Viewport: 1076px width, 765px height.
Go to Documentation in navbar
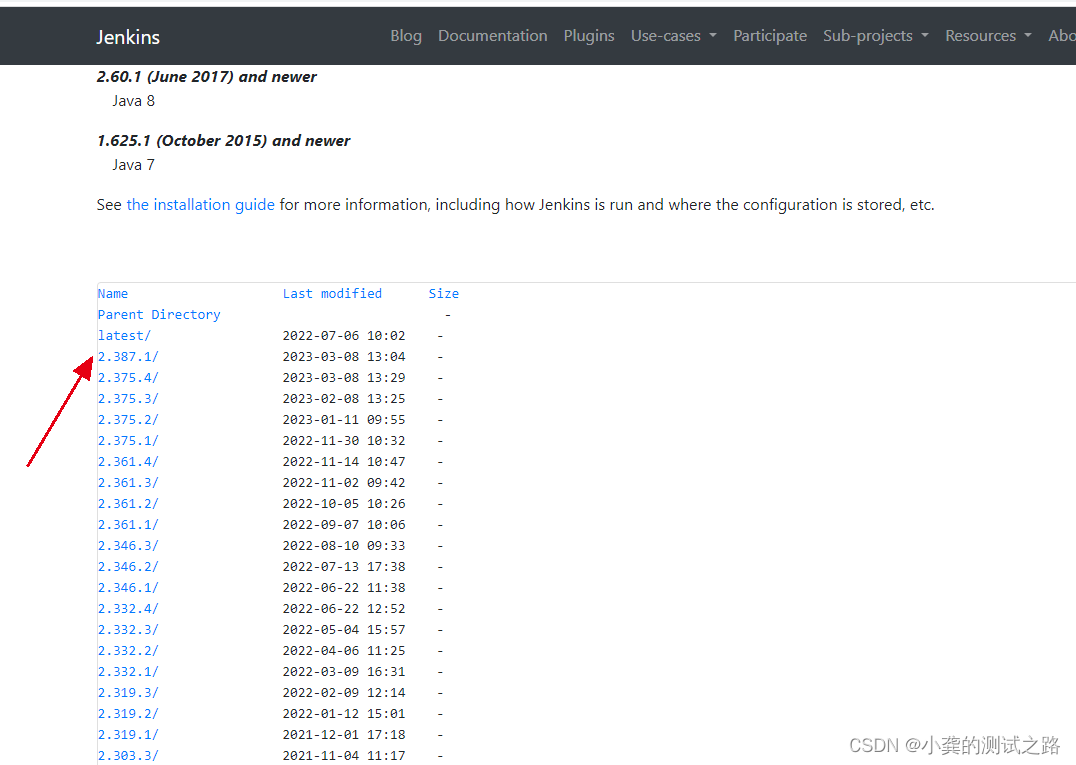tap(493, 36)
